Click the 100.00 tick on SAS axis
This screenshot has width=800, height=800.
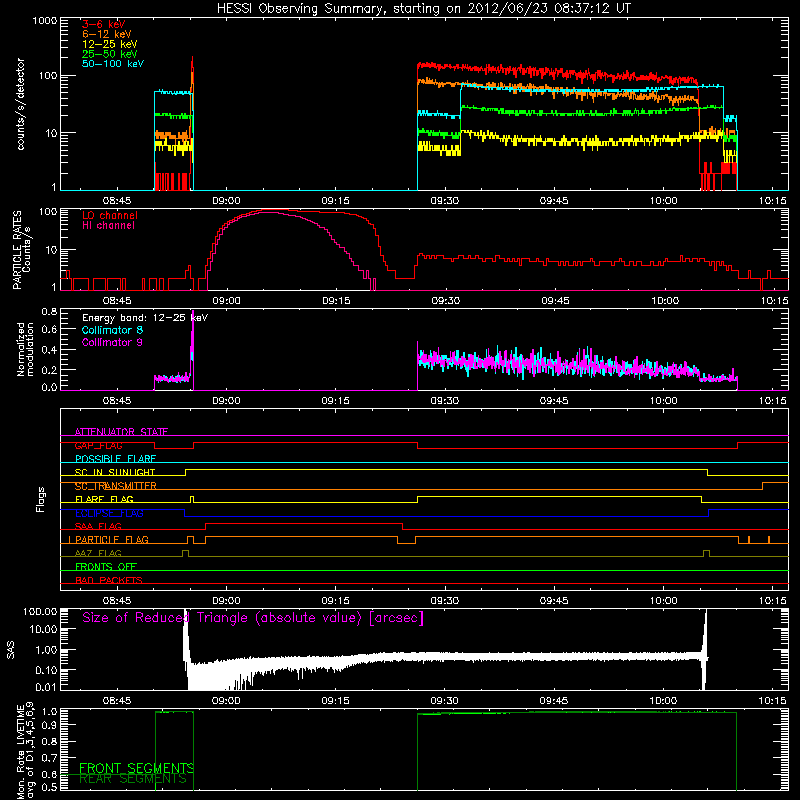(40, 611)
